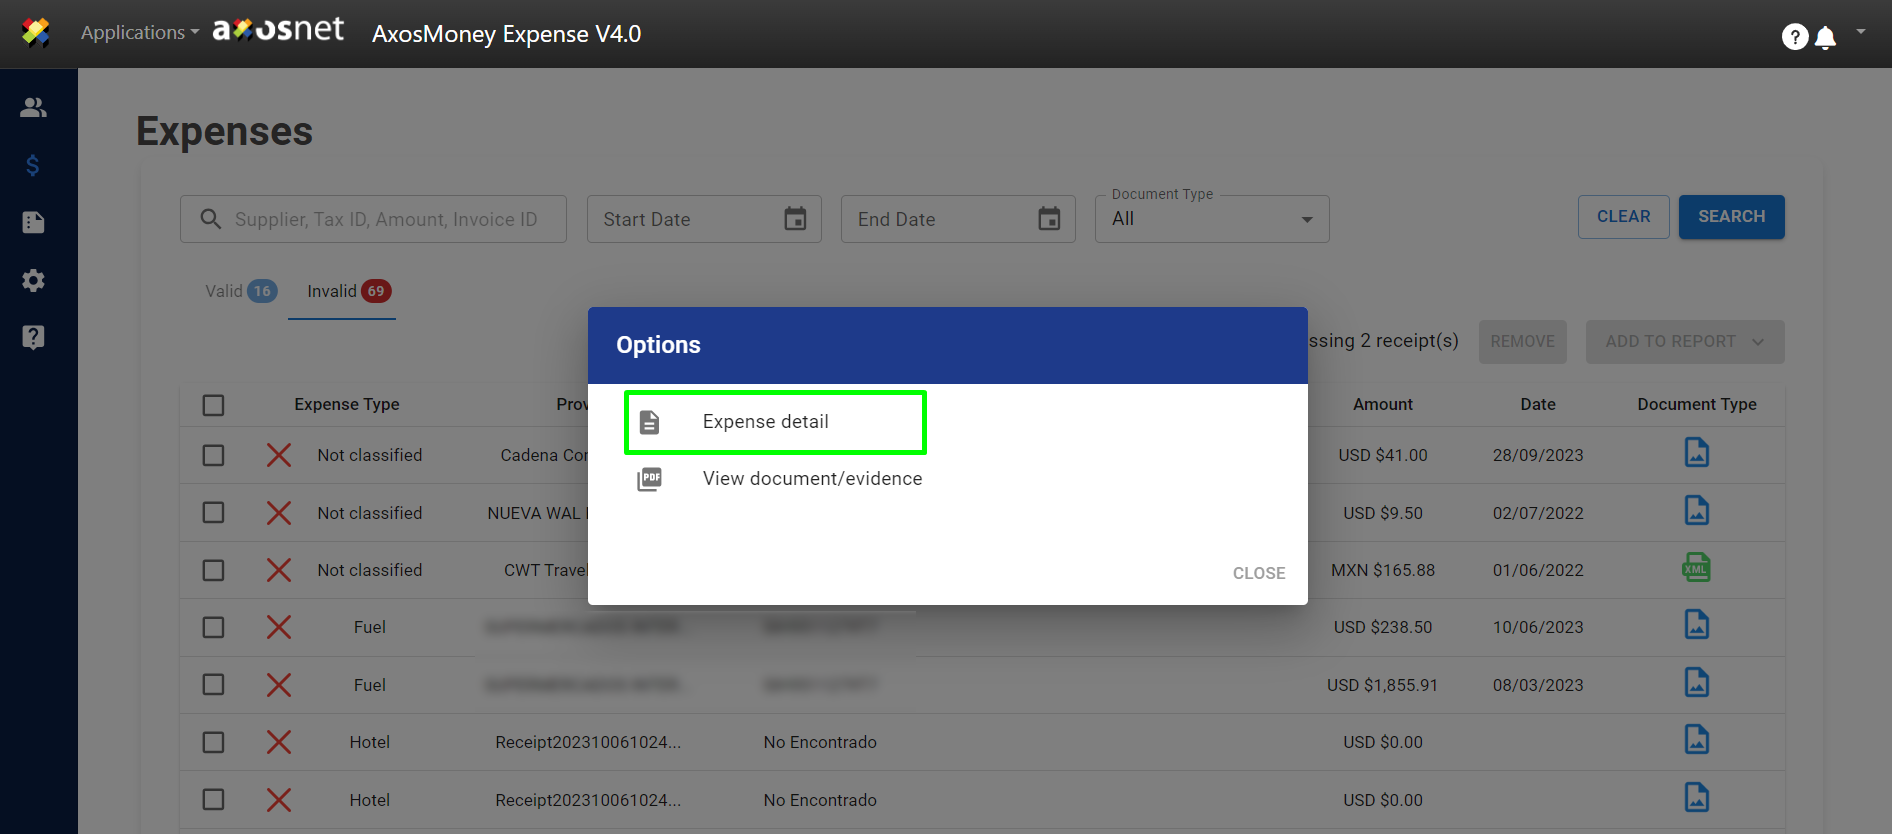The width and height of the screenshot is (1892, 834).
Task: Click the notifications bell icon
Action: (1825, 38)
